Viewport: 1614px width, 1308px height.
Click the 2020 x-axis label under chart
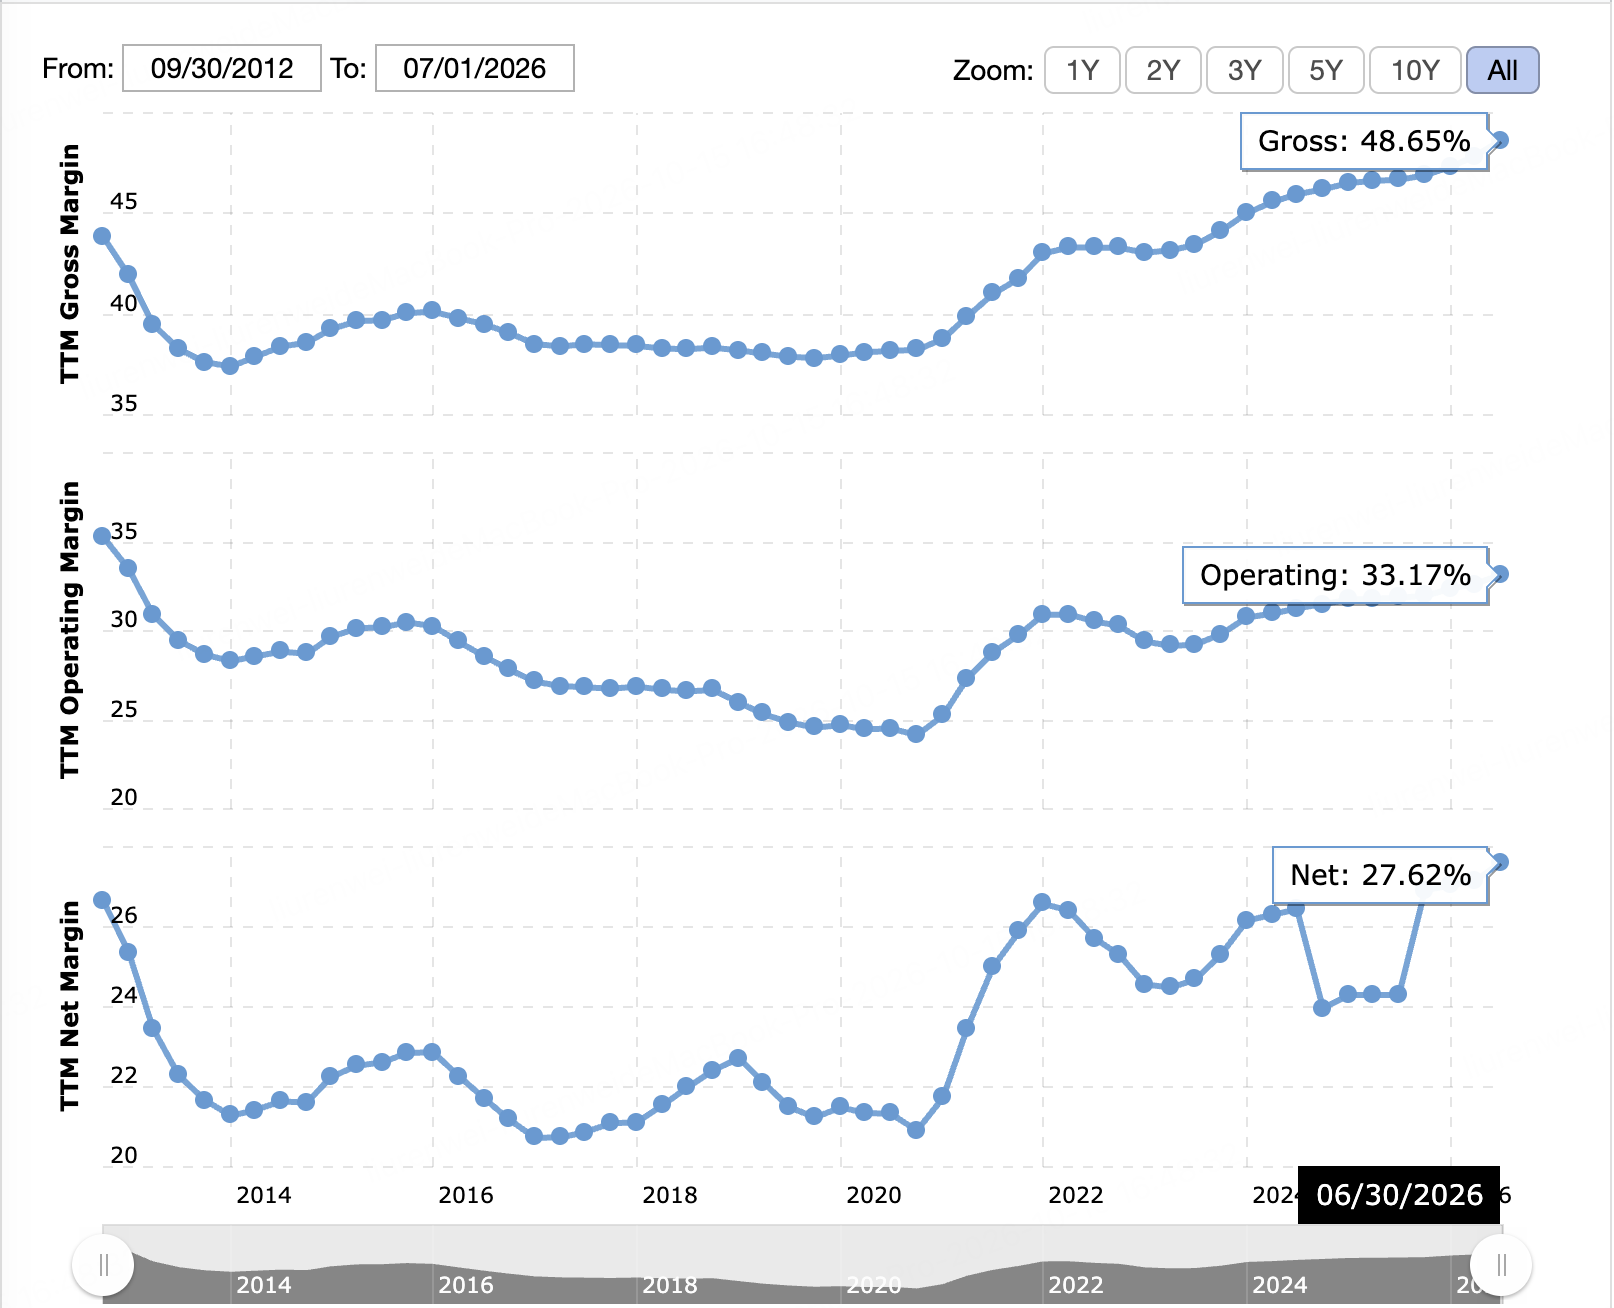click(874, 1195)
